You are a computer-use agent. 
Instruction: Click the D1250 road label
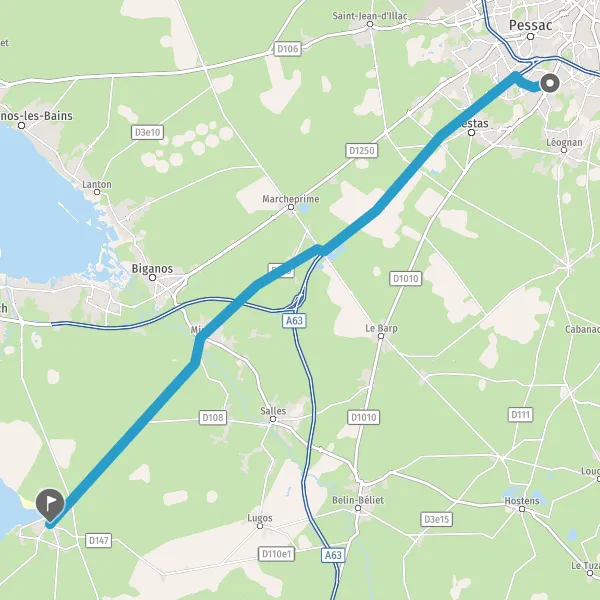pyautogui.click(x=362, y=150)
